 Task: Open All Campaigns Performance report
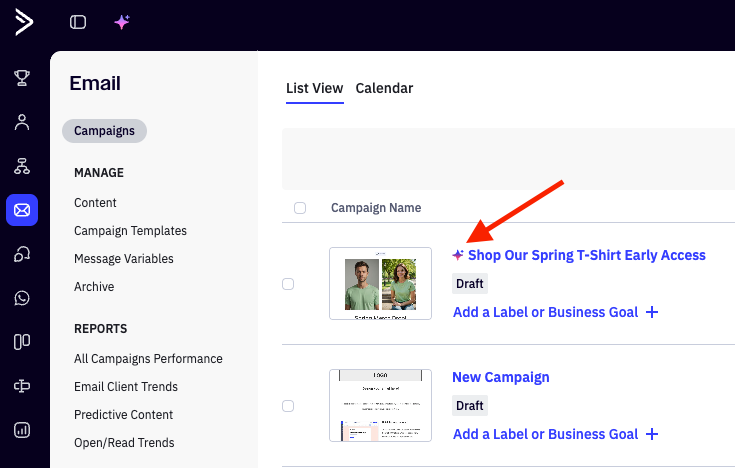pyautogui.click(x=148, y=359)
